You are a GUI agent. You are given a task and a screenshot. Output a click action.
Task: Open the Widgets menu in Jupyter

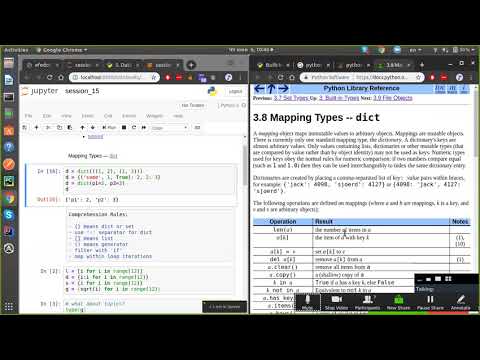[x=154, y=116]
